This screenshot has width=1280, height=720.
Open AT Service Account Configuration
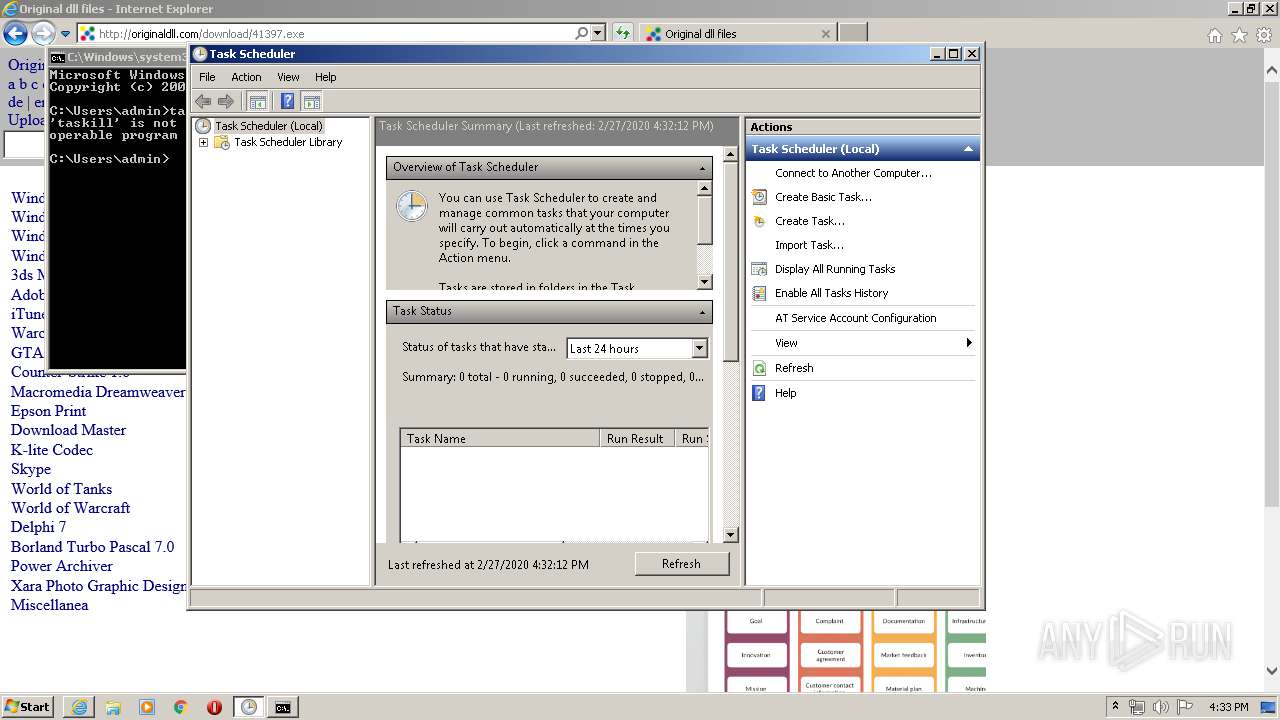(x=855, y=318)
